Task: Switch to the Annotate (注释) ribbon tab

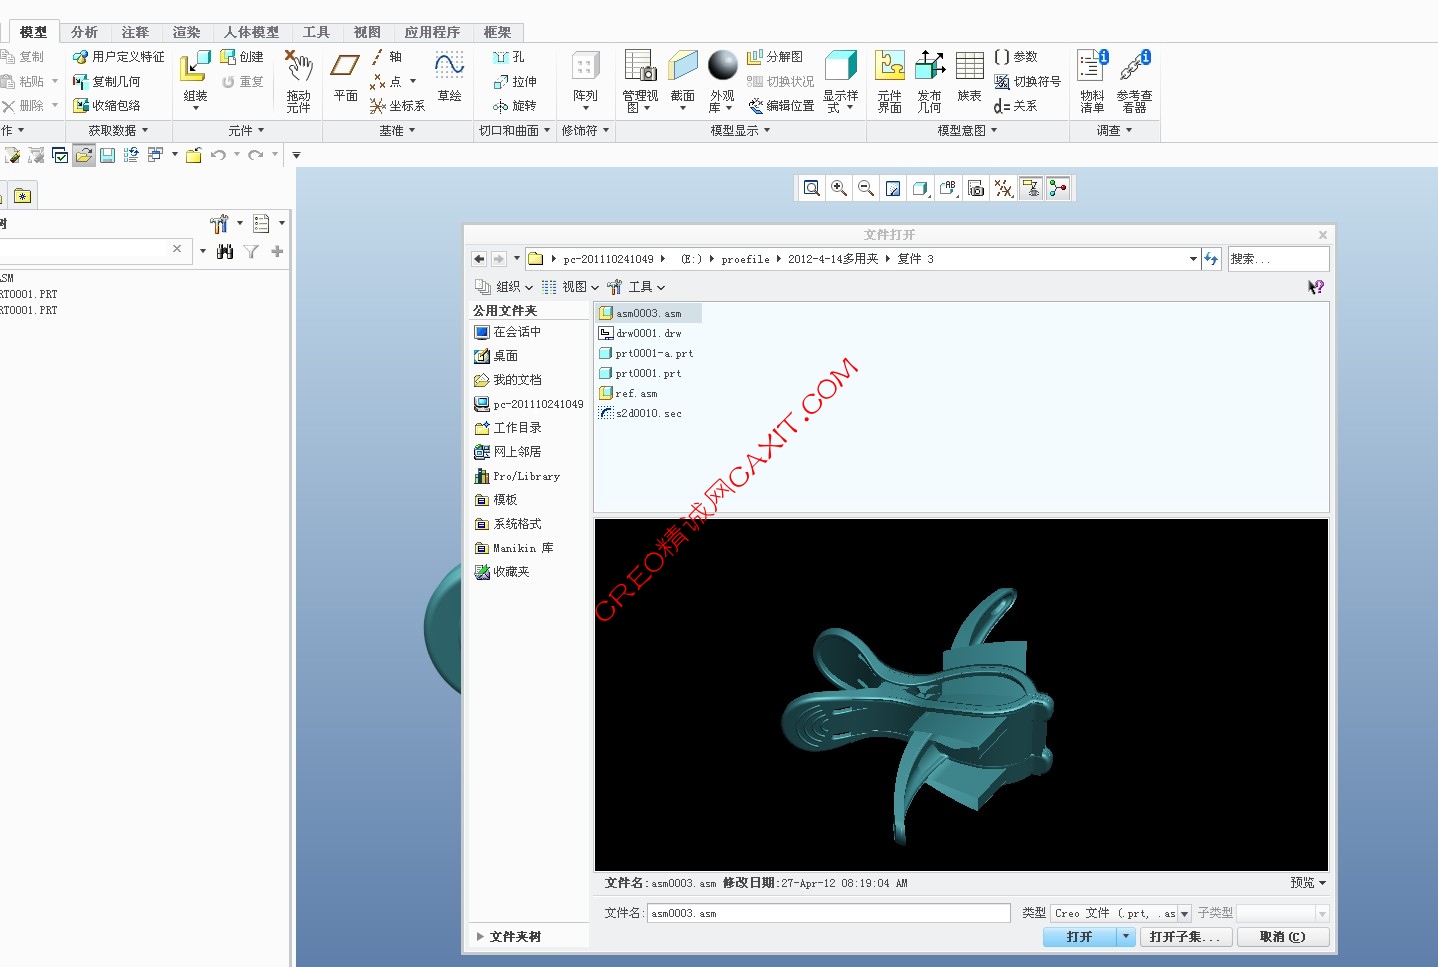Action: click(x=135, y=32)
